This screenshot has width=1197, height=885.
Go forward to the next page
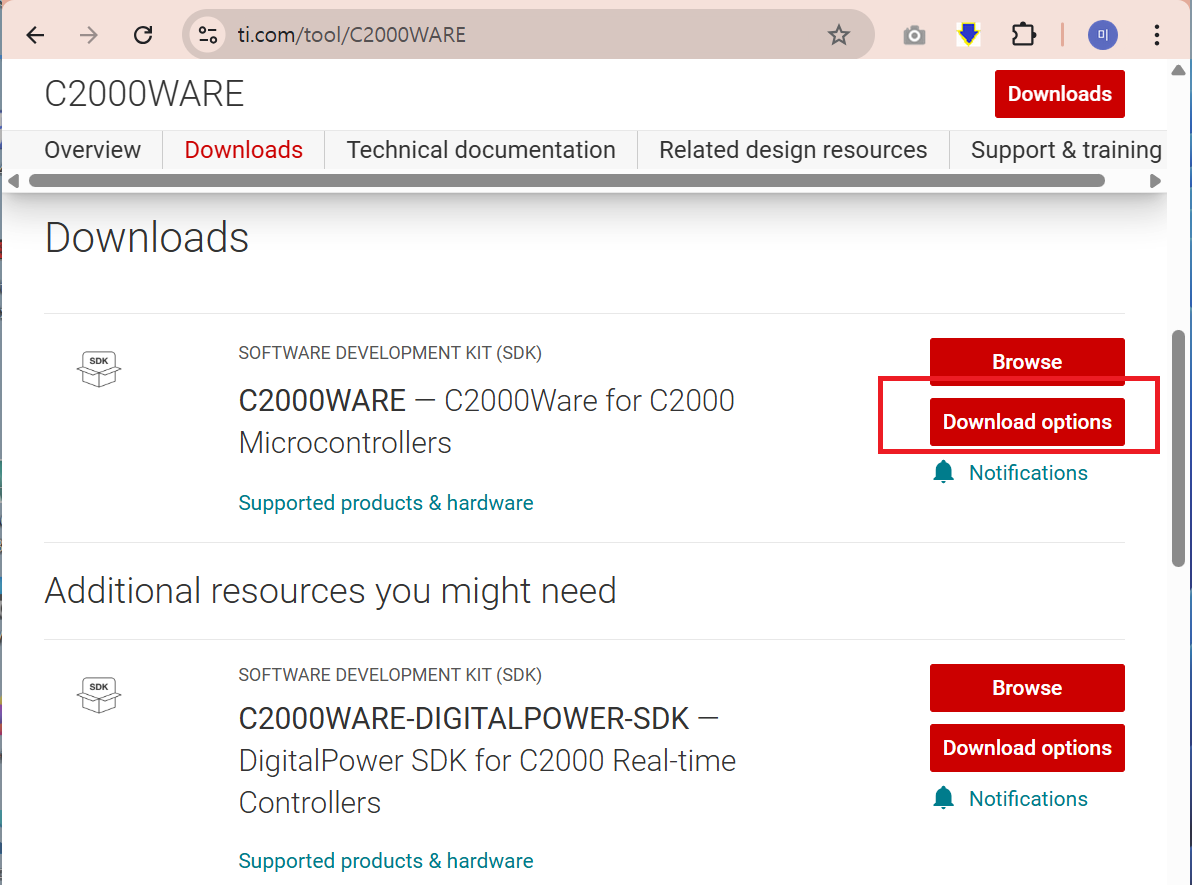[89, 35]
